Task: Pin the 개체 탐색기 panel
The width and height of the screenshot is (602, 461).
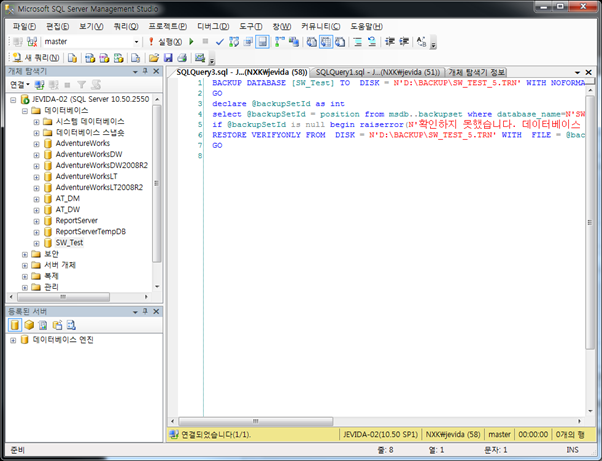Action: click(x=145, y=71)
